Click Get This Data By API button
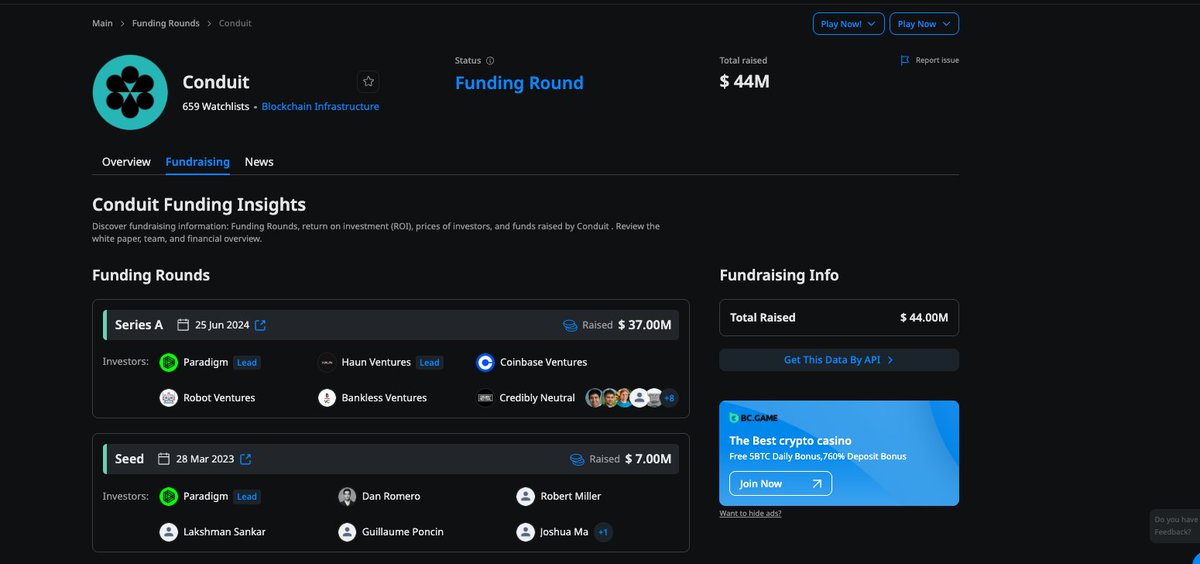The height and width of the screenshot is (564, 1200). point(839,360)
